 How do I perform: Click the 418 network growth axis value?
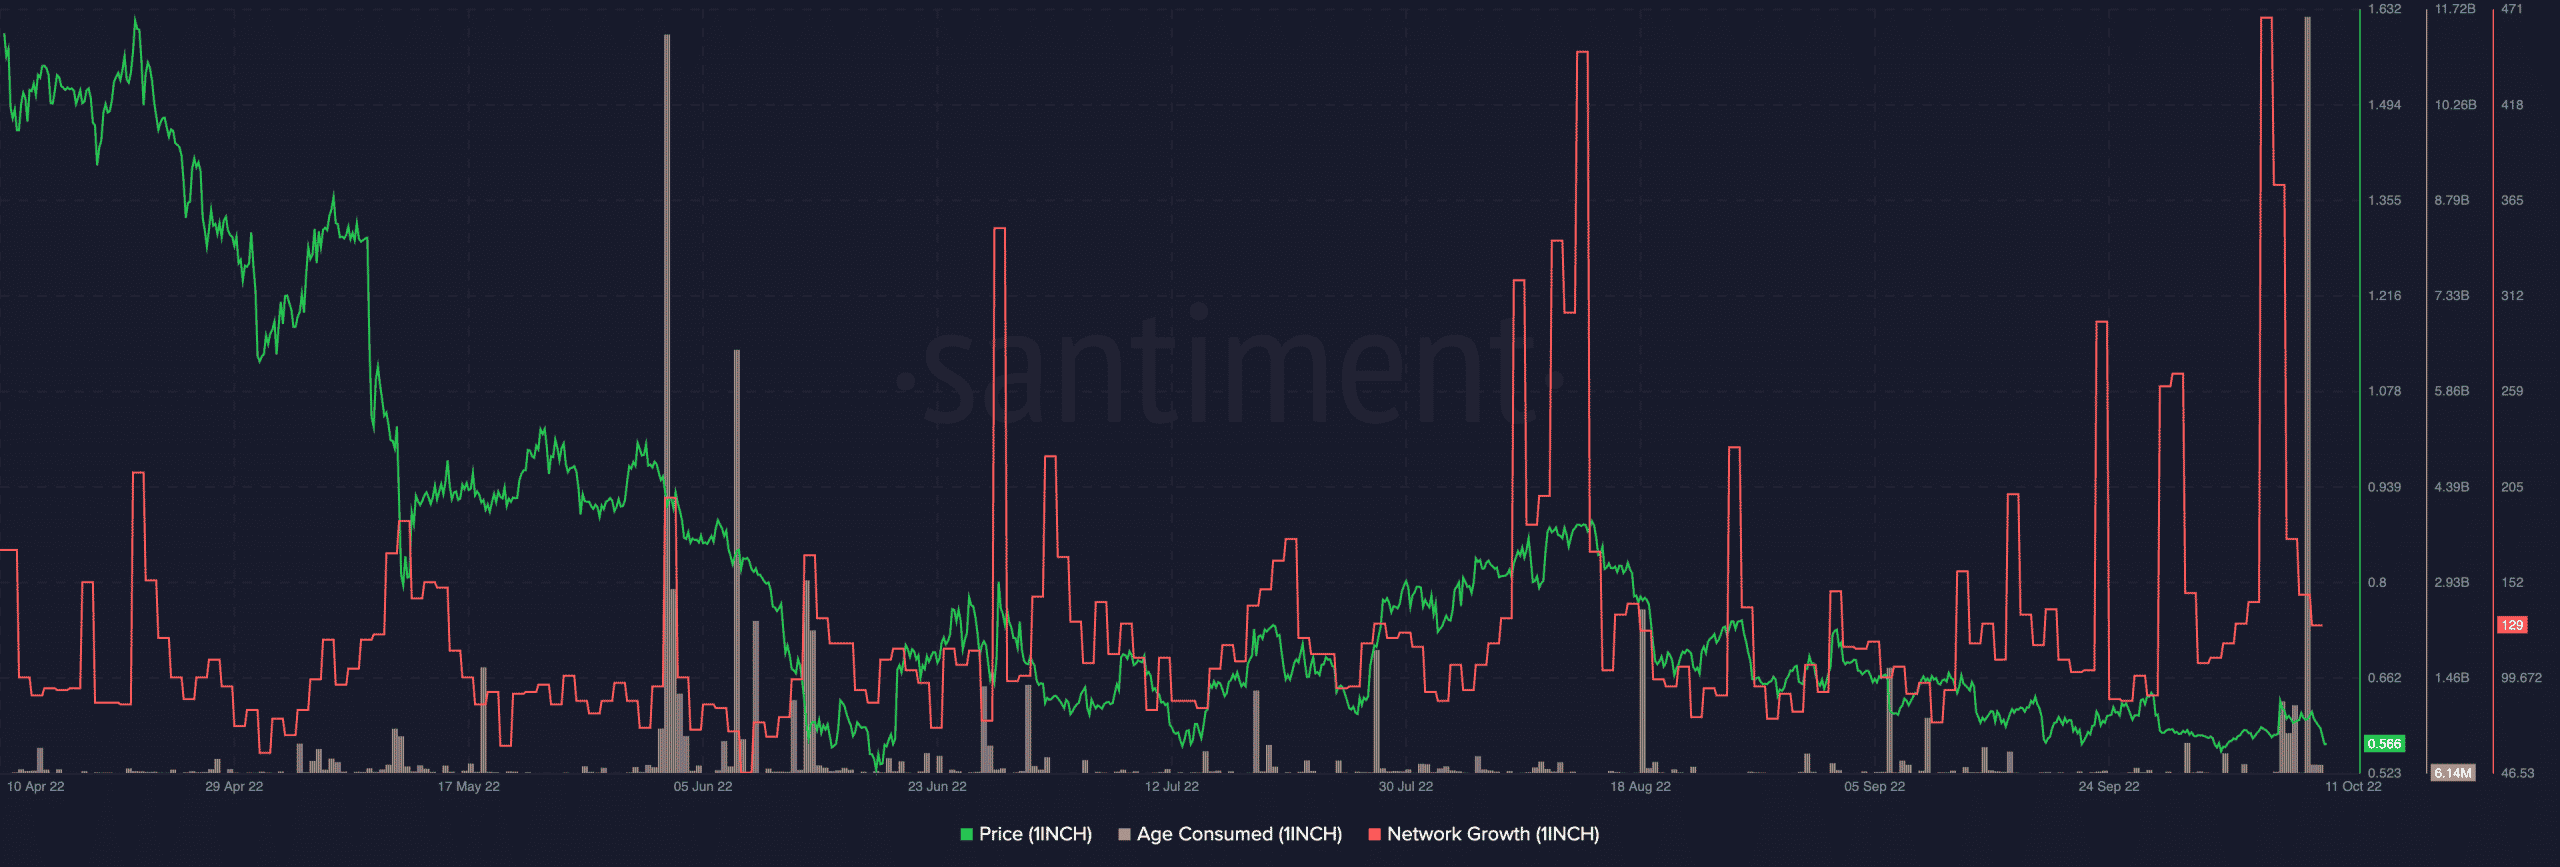pos(2512,105)
